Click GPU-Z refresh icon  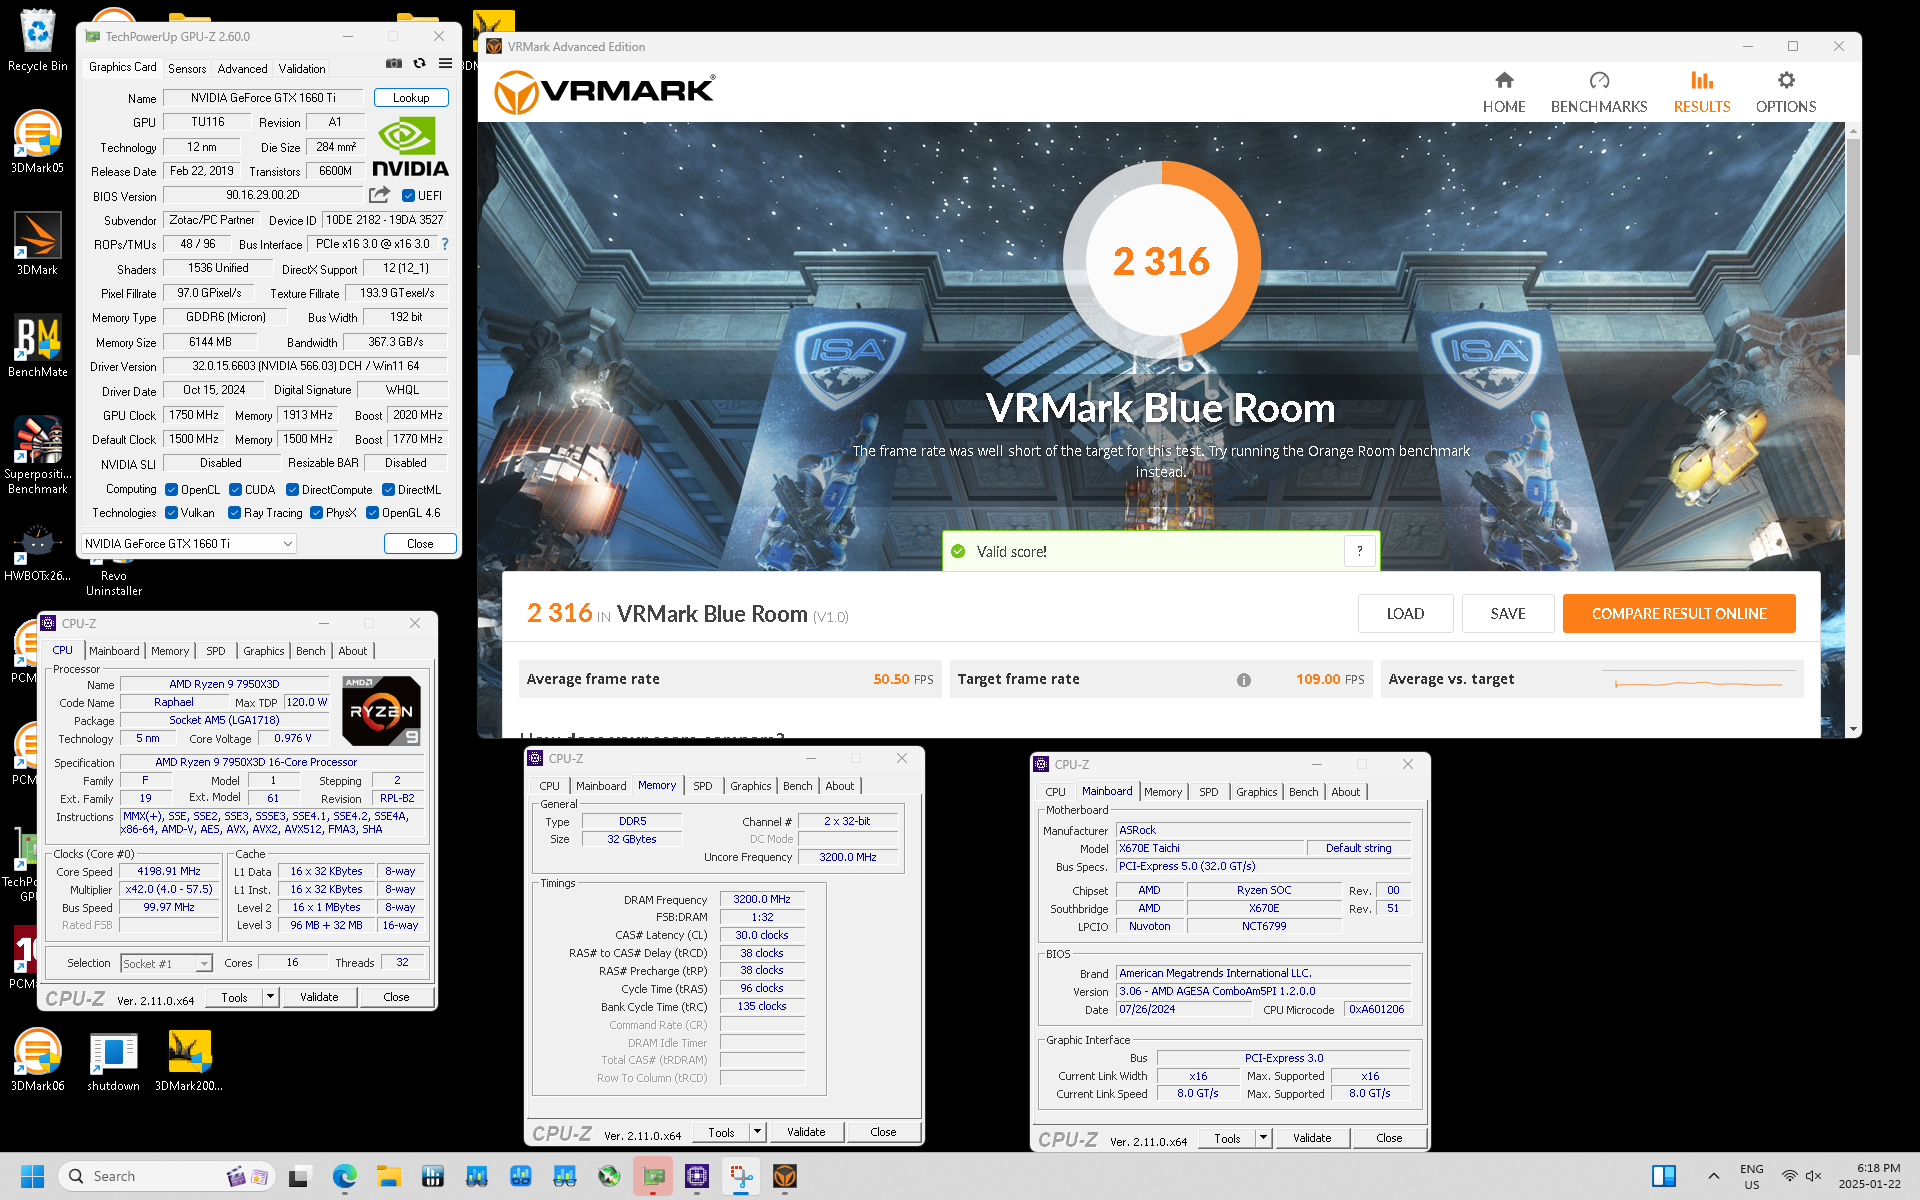(420, 63)
